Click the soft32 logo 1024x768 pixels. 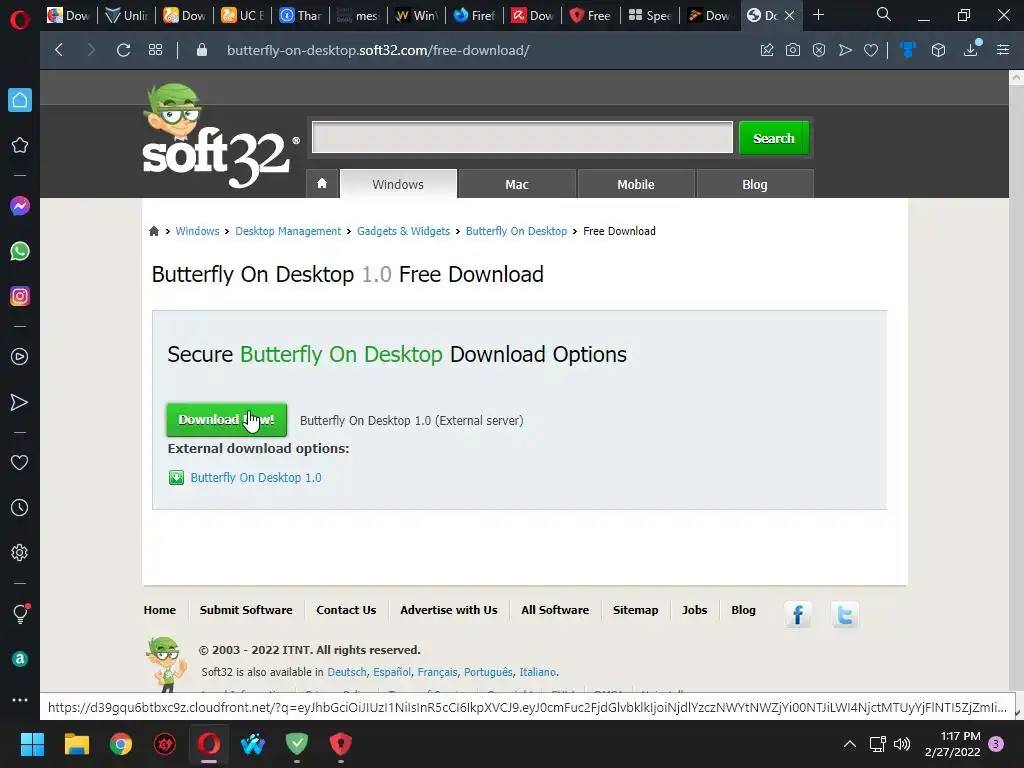tap(219, 136)
